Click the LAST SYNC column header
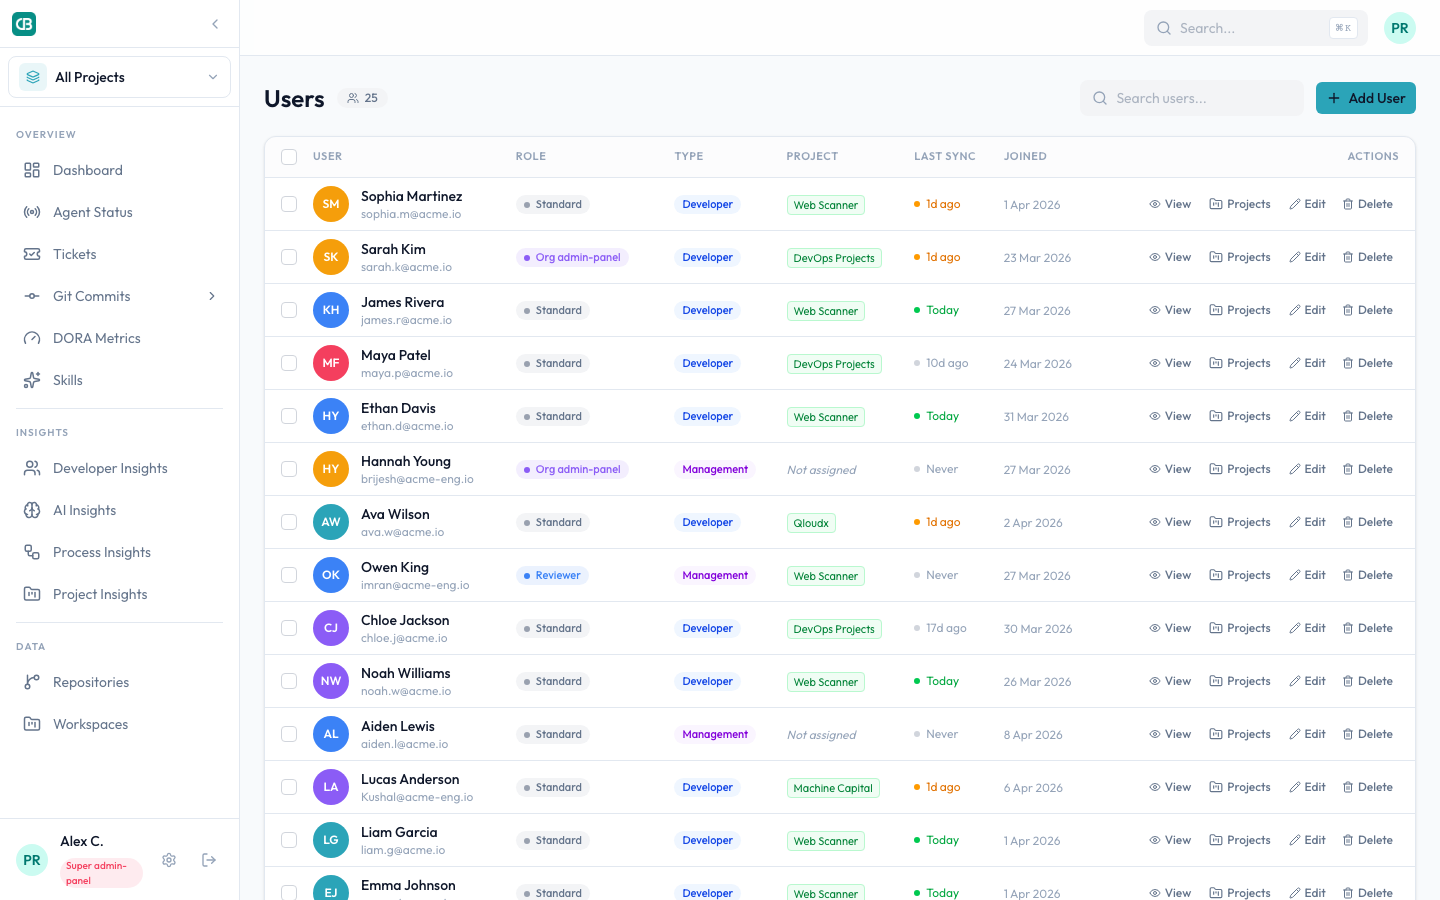Viewport: 1440px width, 900px height. click(x=945, y=157)
